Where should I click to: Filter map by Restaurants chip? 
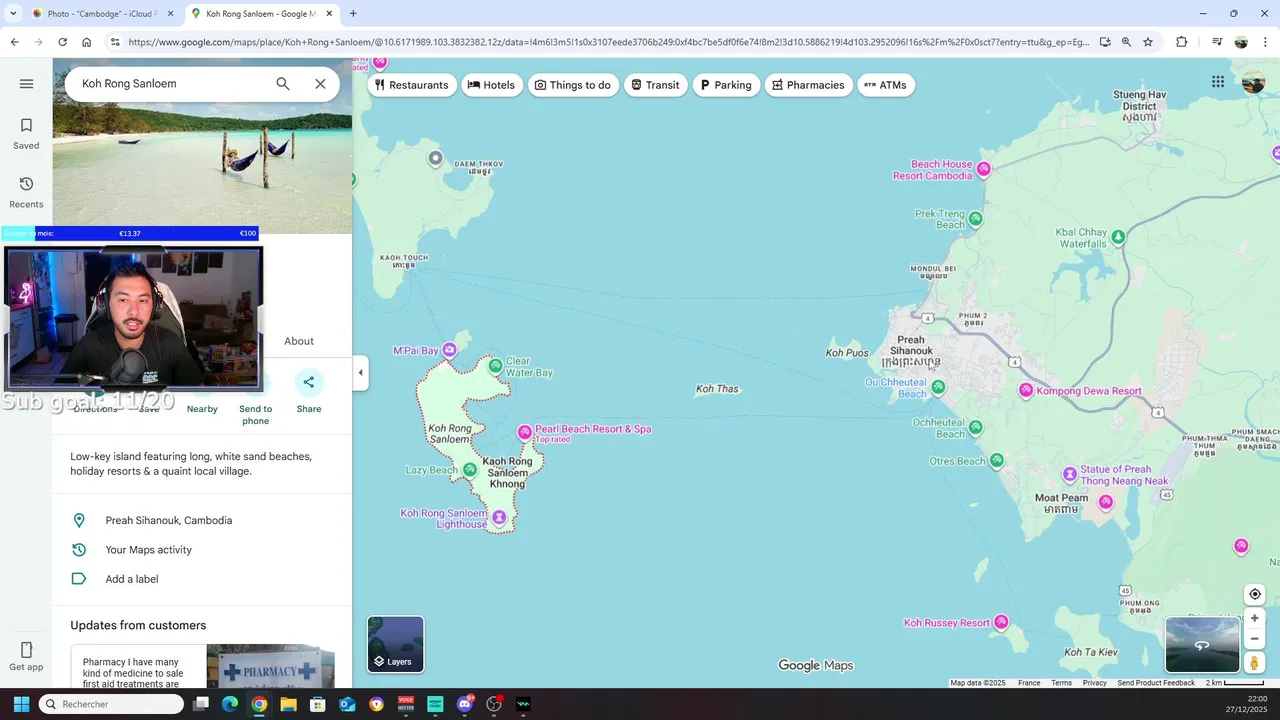click(412, 85)
